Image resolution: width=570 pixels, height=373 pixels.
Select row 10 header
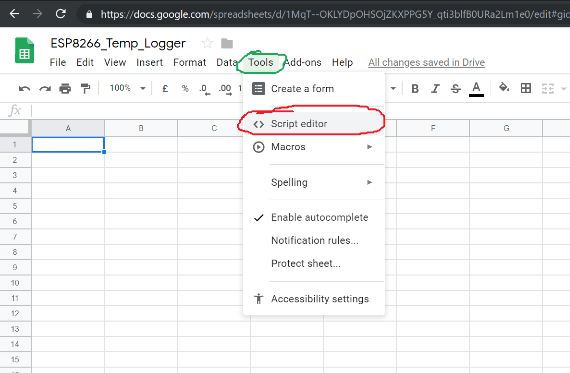[x=15, y=282]
